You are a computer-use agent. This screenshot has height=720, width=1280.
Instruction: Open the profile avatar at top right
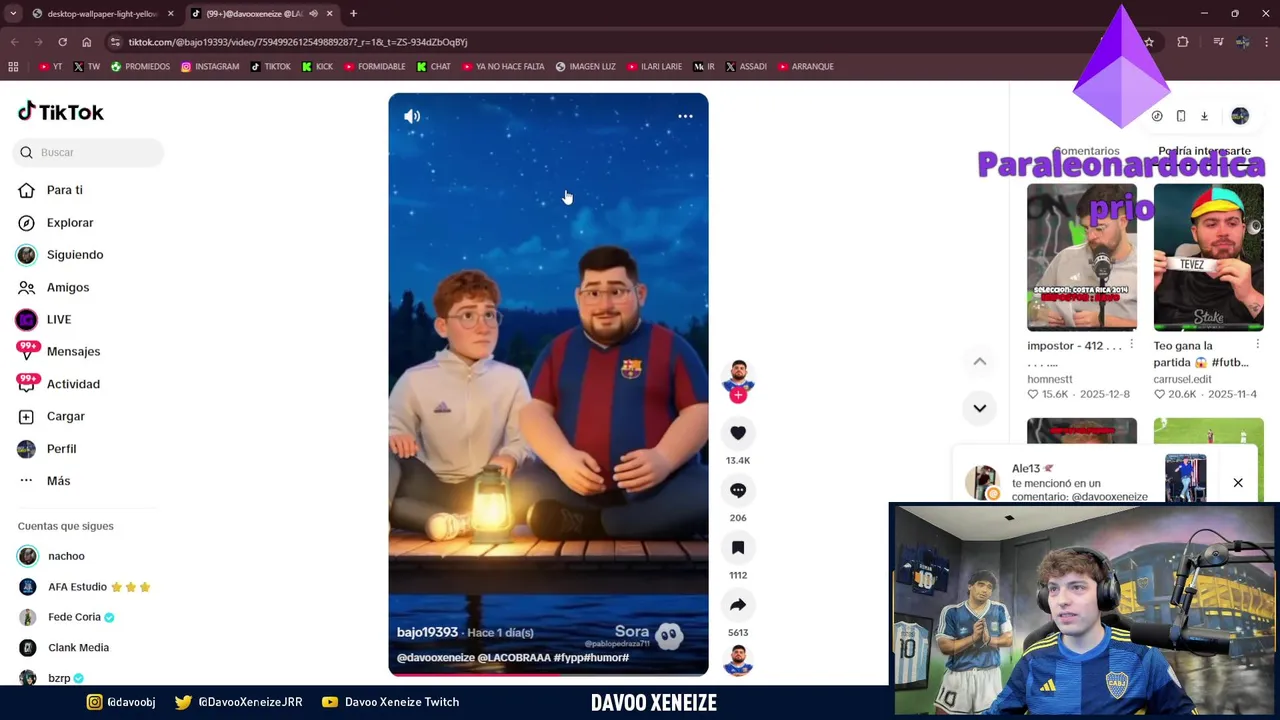[1240, 116]
